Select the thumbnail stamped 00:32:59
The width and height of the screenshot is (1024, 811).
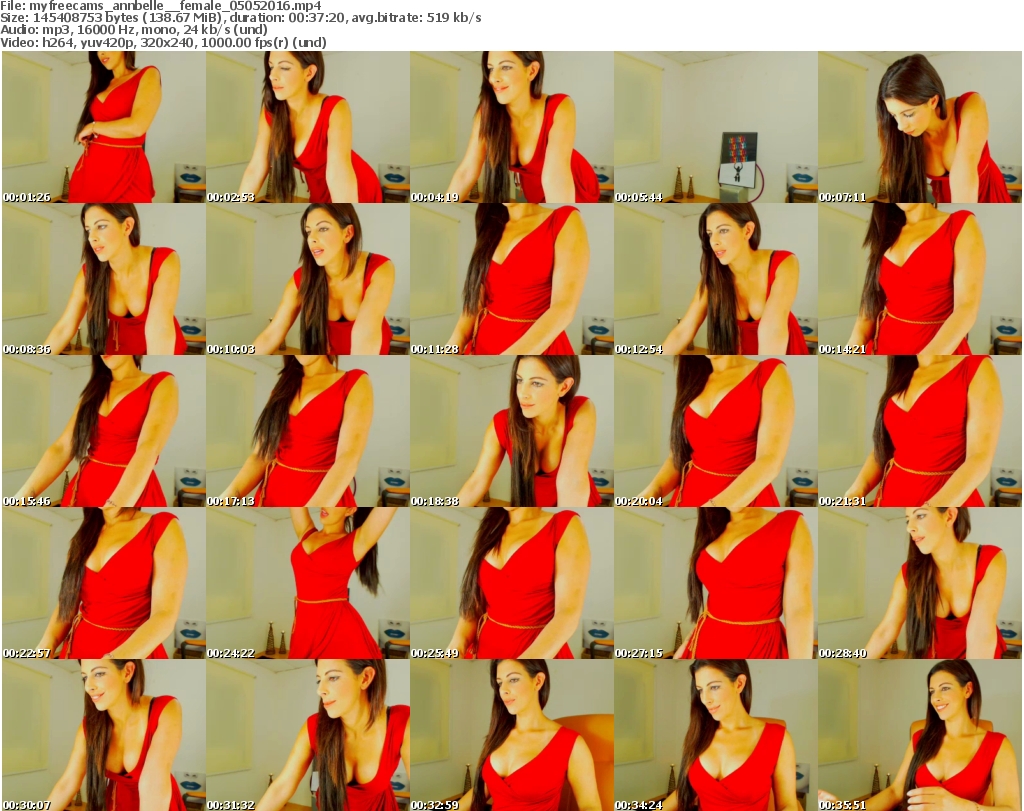coord(511,735)
